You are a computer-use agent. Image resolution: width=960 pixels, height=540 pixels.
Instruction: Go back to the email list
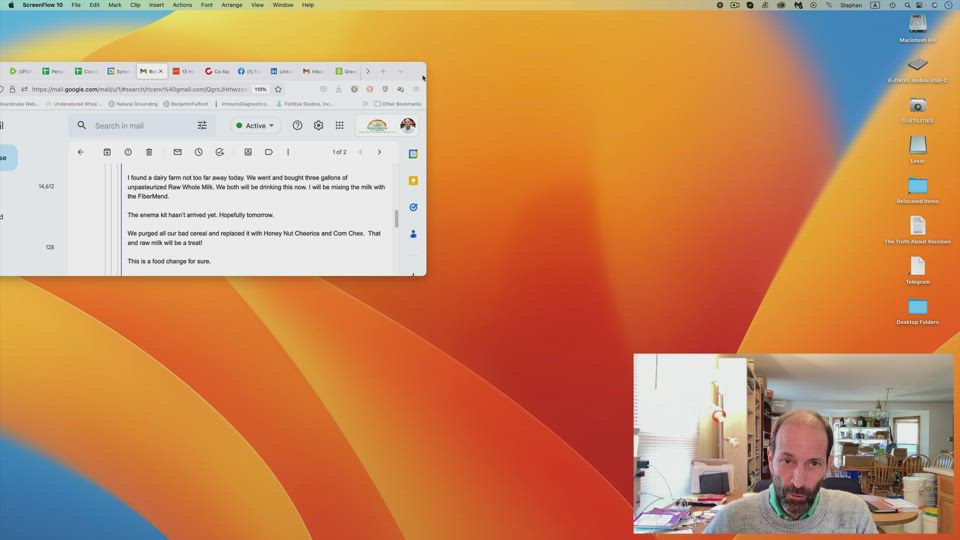81,152
